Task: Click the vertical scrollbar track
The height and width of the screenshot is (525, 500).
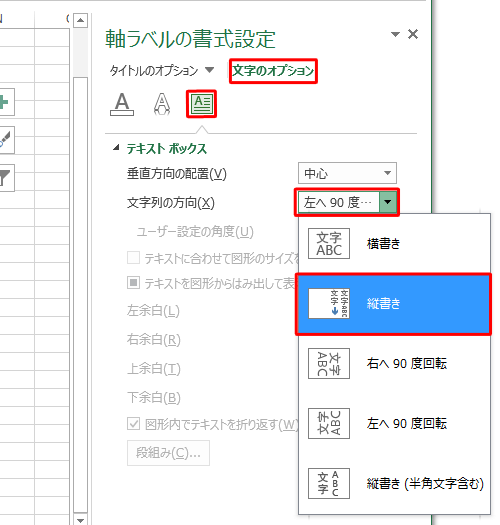Action: [80, 52]
